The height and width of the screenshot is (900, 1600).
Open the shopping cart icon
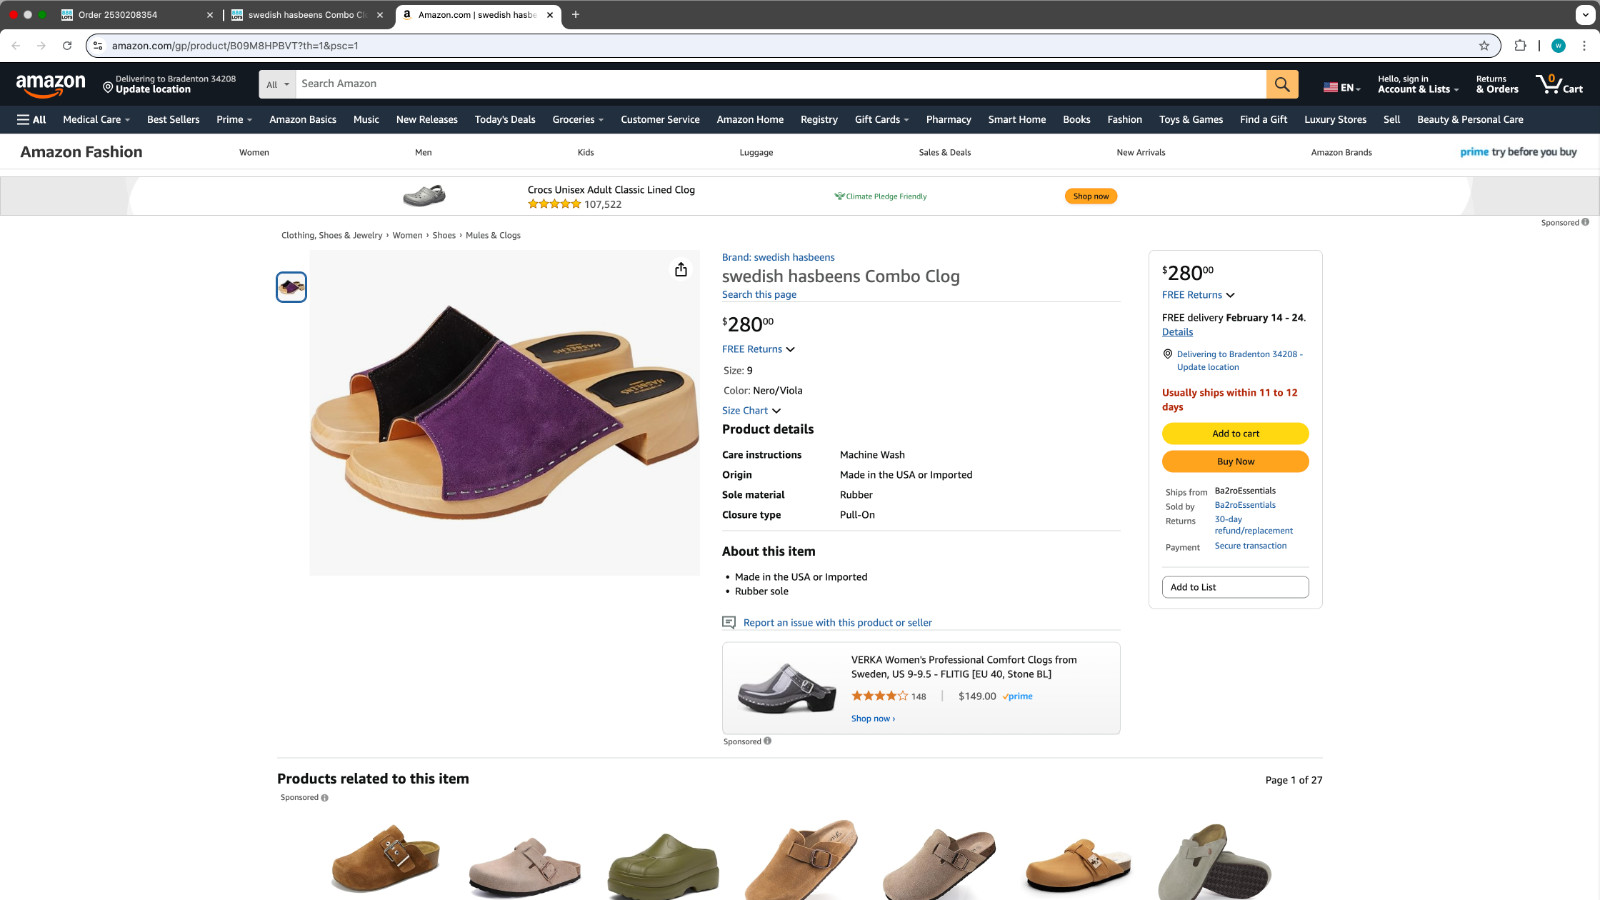pyautogui.click(x=1559, y=84)
